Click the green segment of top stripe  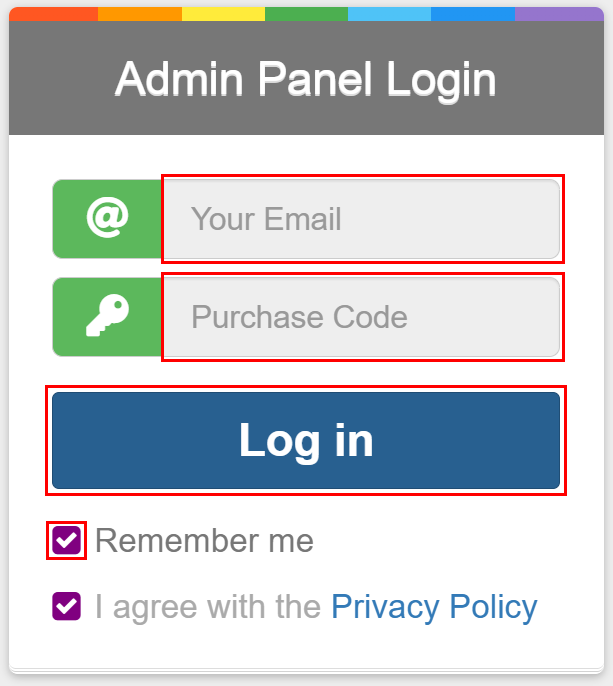click(306, 14)
